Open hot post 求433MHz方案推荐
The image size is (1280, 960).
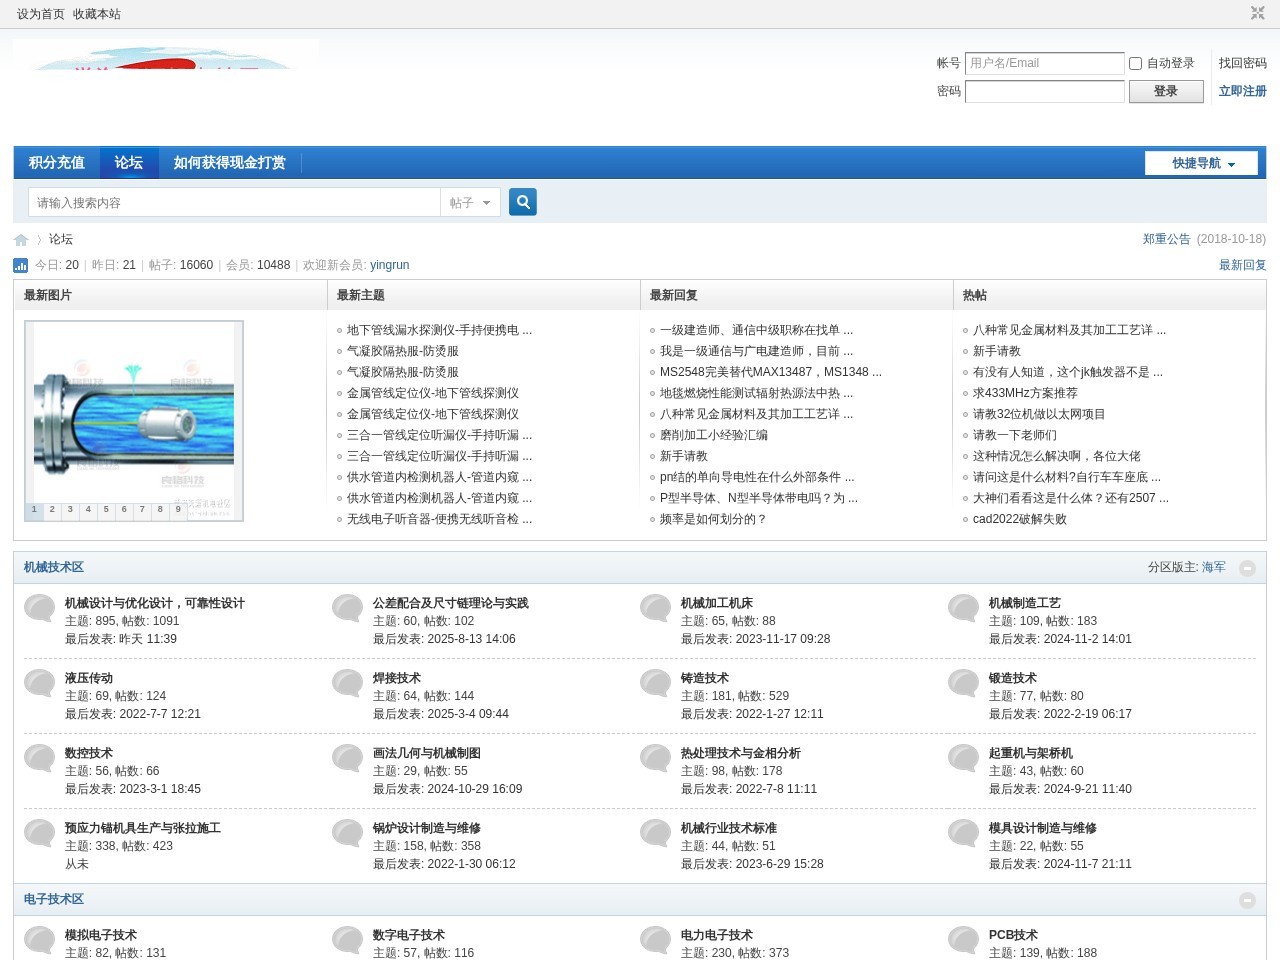tap(1025, 393)
